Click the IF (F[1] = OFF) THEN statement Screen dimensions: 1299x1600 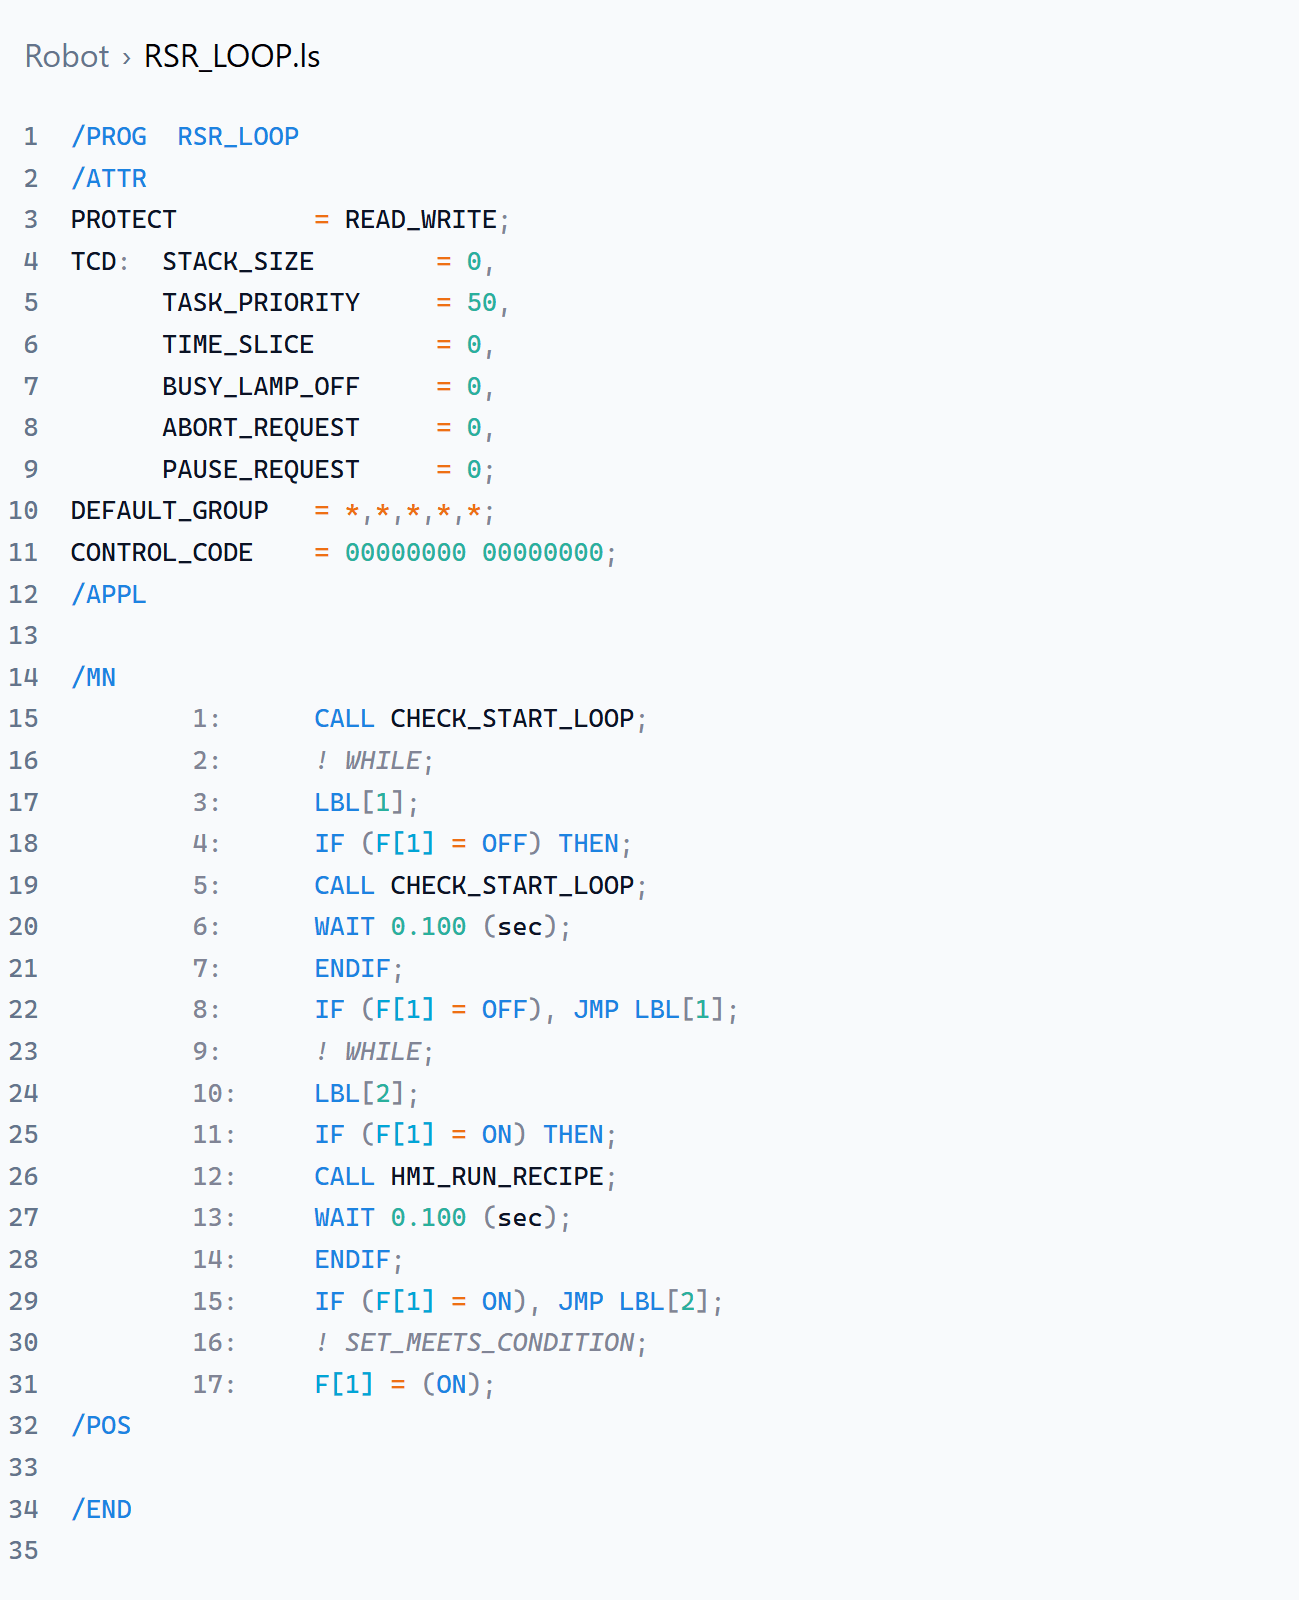(473, 844)
